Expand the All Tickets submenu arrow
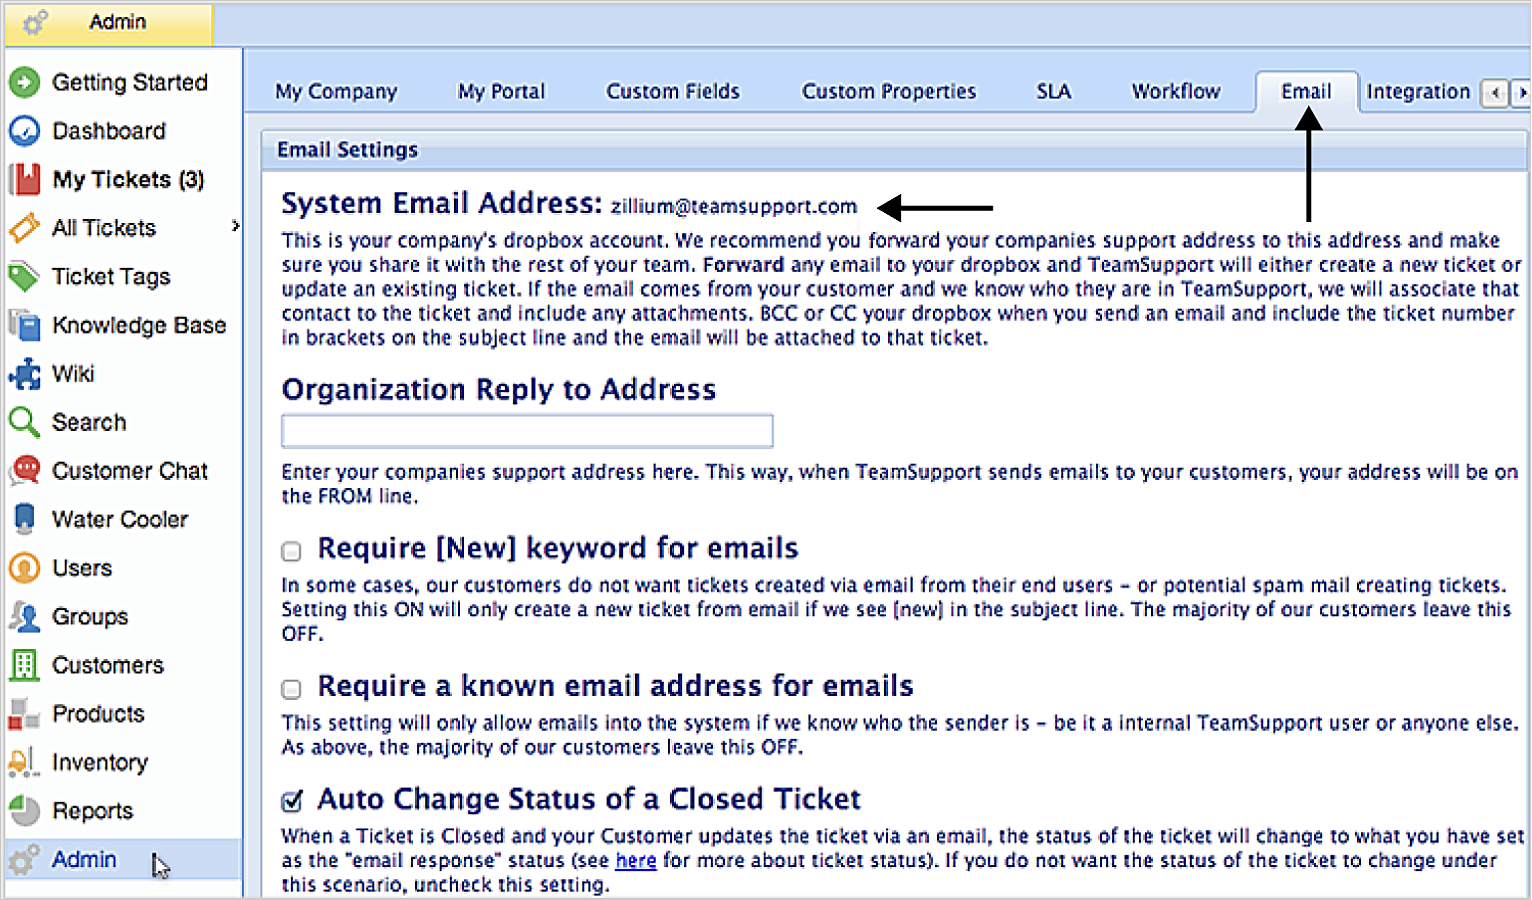The width and height of the screenshot is (1532, 900). (x=235, y=226)
